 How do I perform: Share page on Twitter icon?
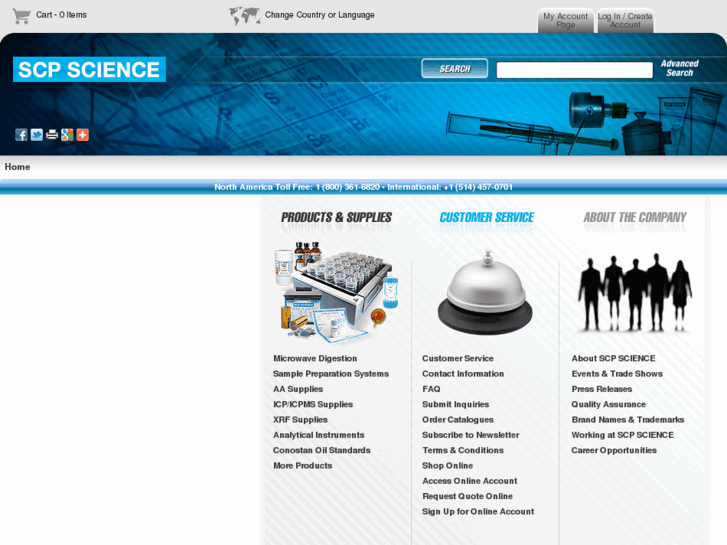tap(37, 135)
